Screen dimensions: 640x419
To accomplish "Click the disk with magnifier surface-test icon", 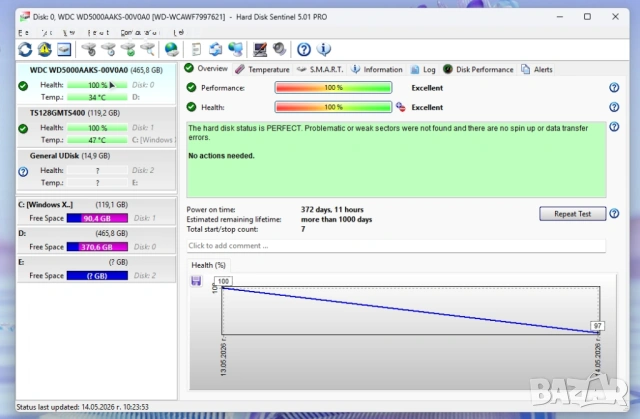I will 148,49.
